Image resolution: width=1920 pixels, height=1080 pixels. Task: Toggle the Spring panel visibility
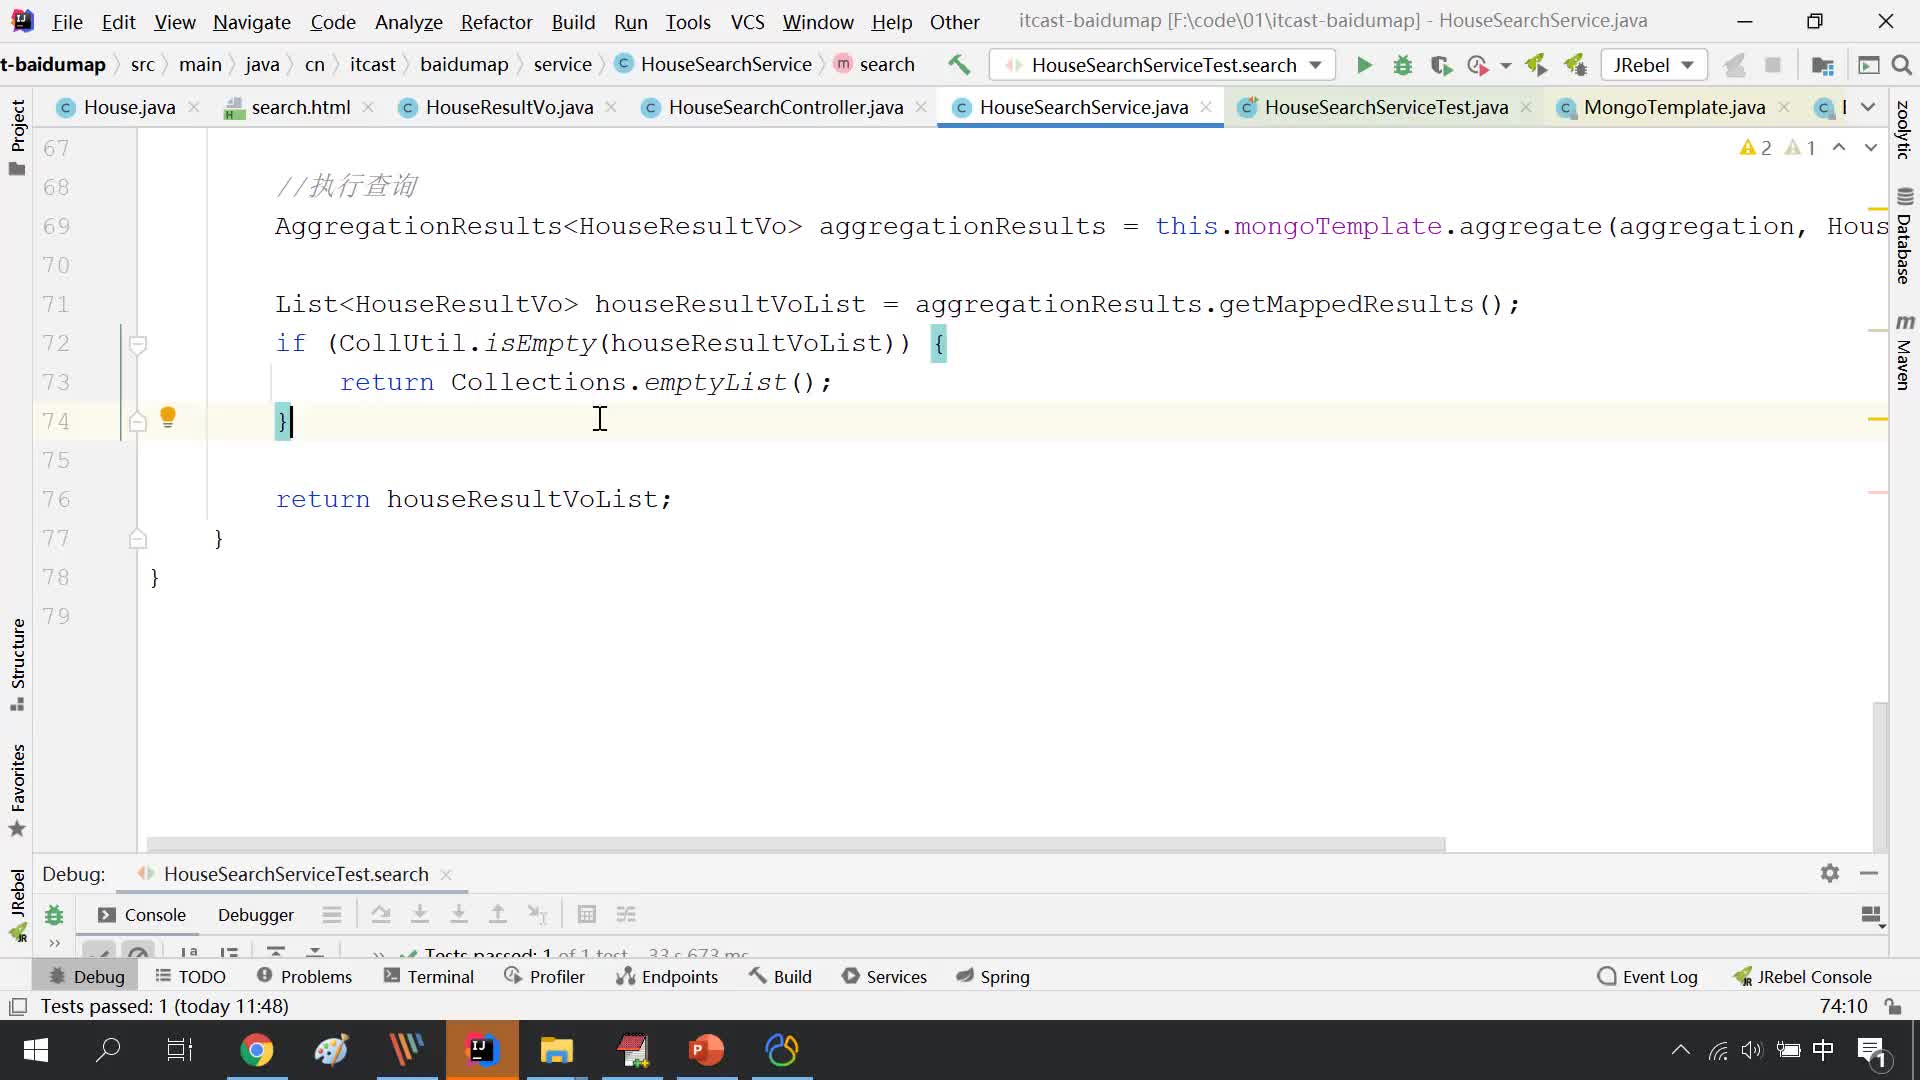(x=1006, y=976)
